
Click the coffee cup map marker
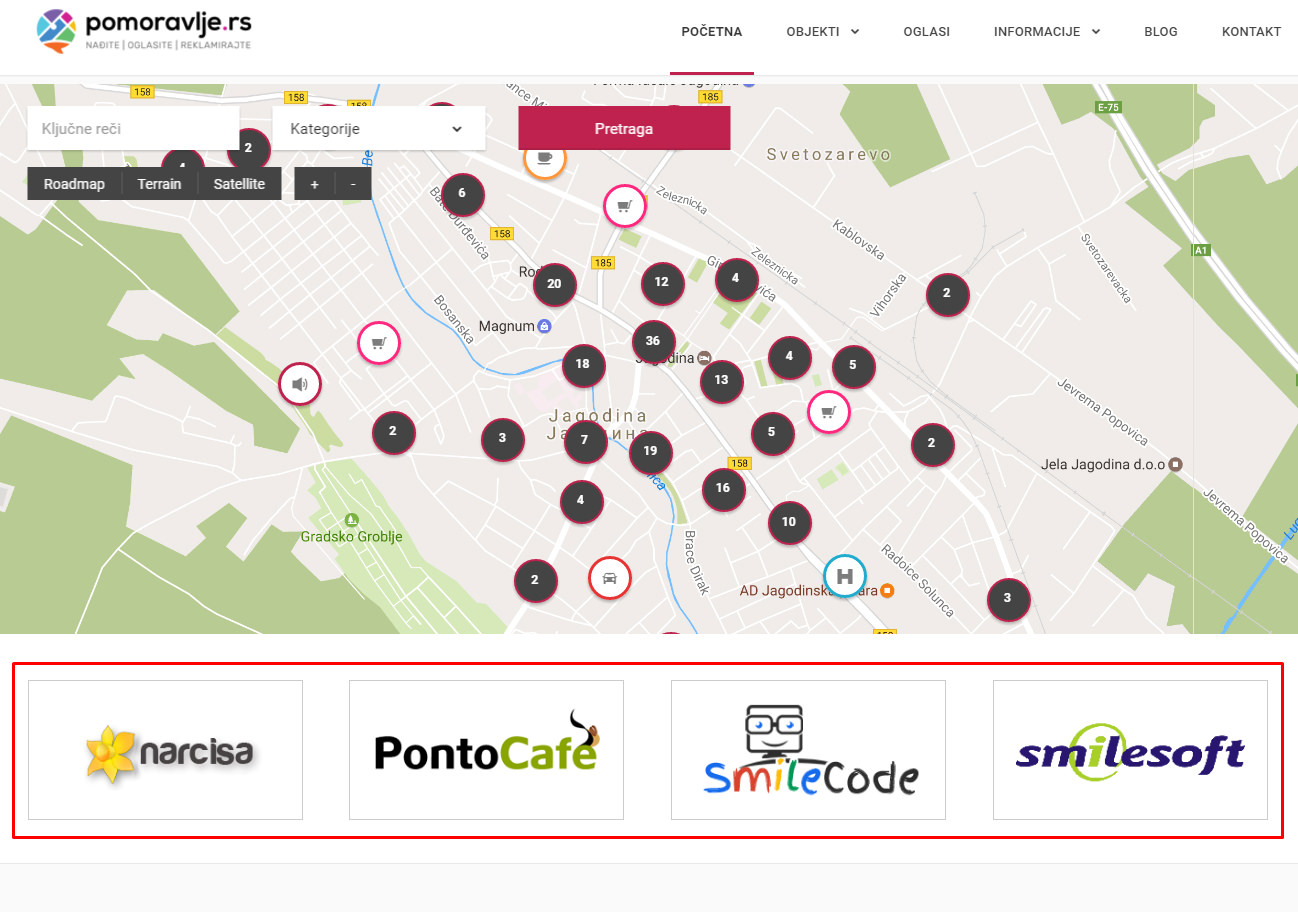coord(545,158)
